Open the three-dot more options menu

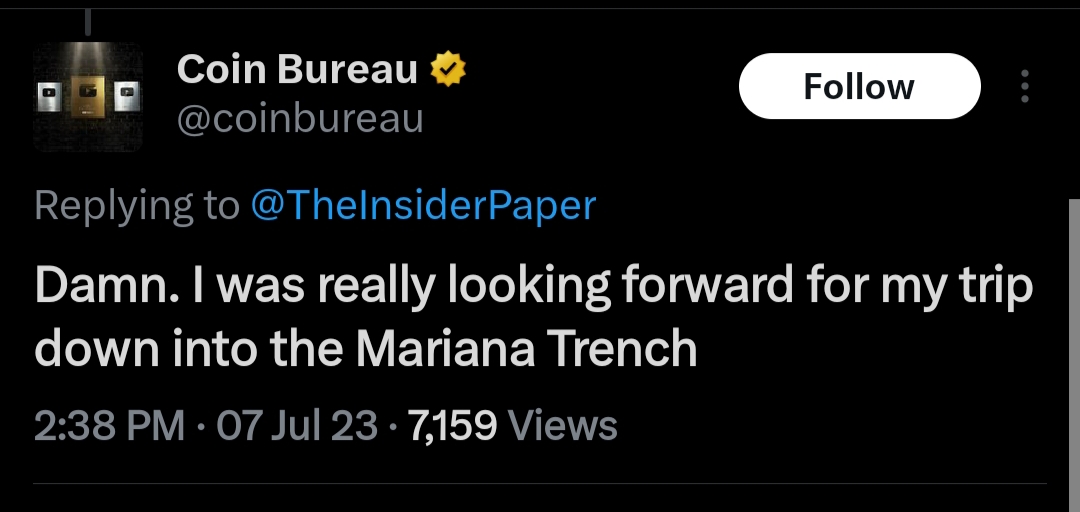[x=1024, y=87]
